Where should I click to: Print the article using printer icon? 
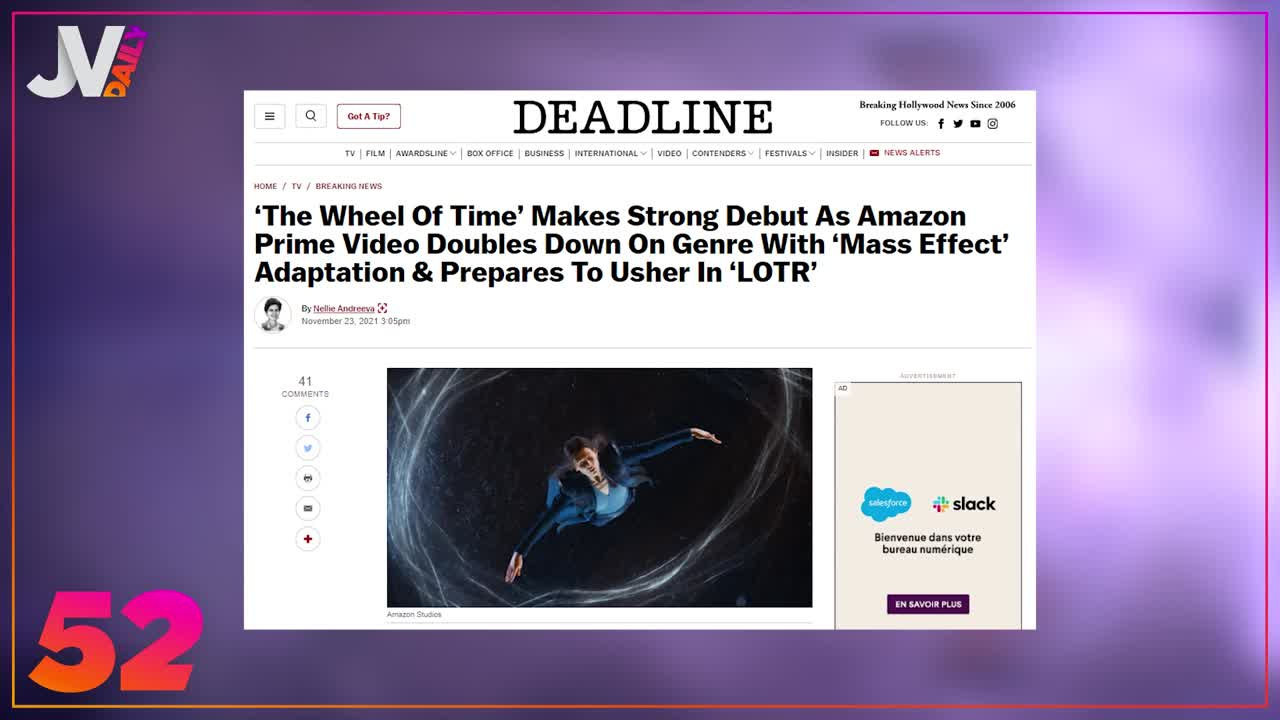coord(307,478)
